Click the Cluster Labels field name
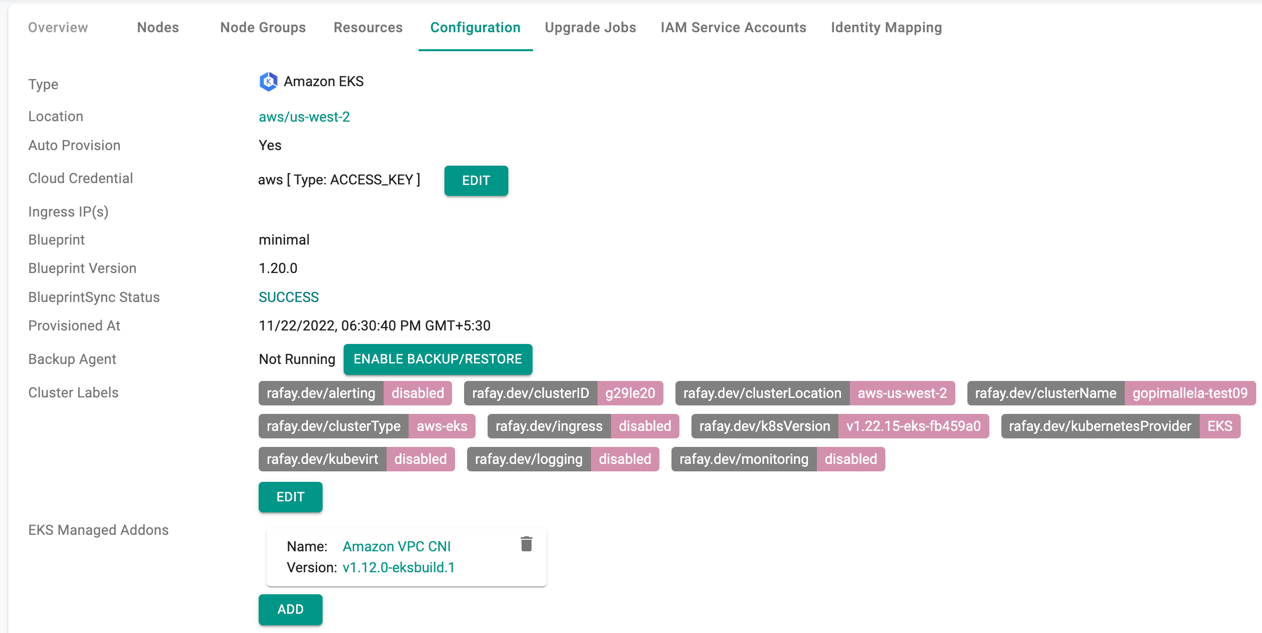The image size is (1262, 633). (x=73, y=393)
